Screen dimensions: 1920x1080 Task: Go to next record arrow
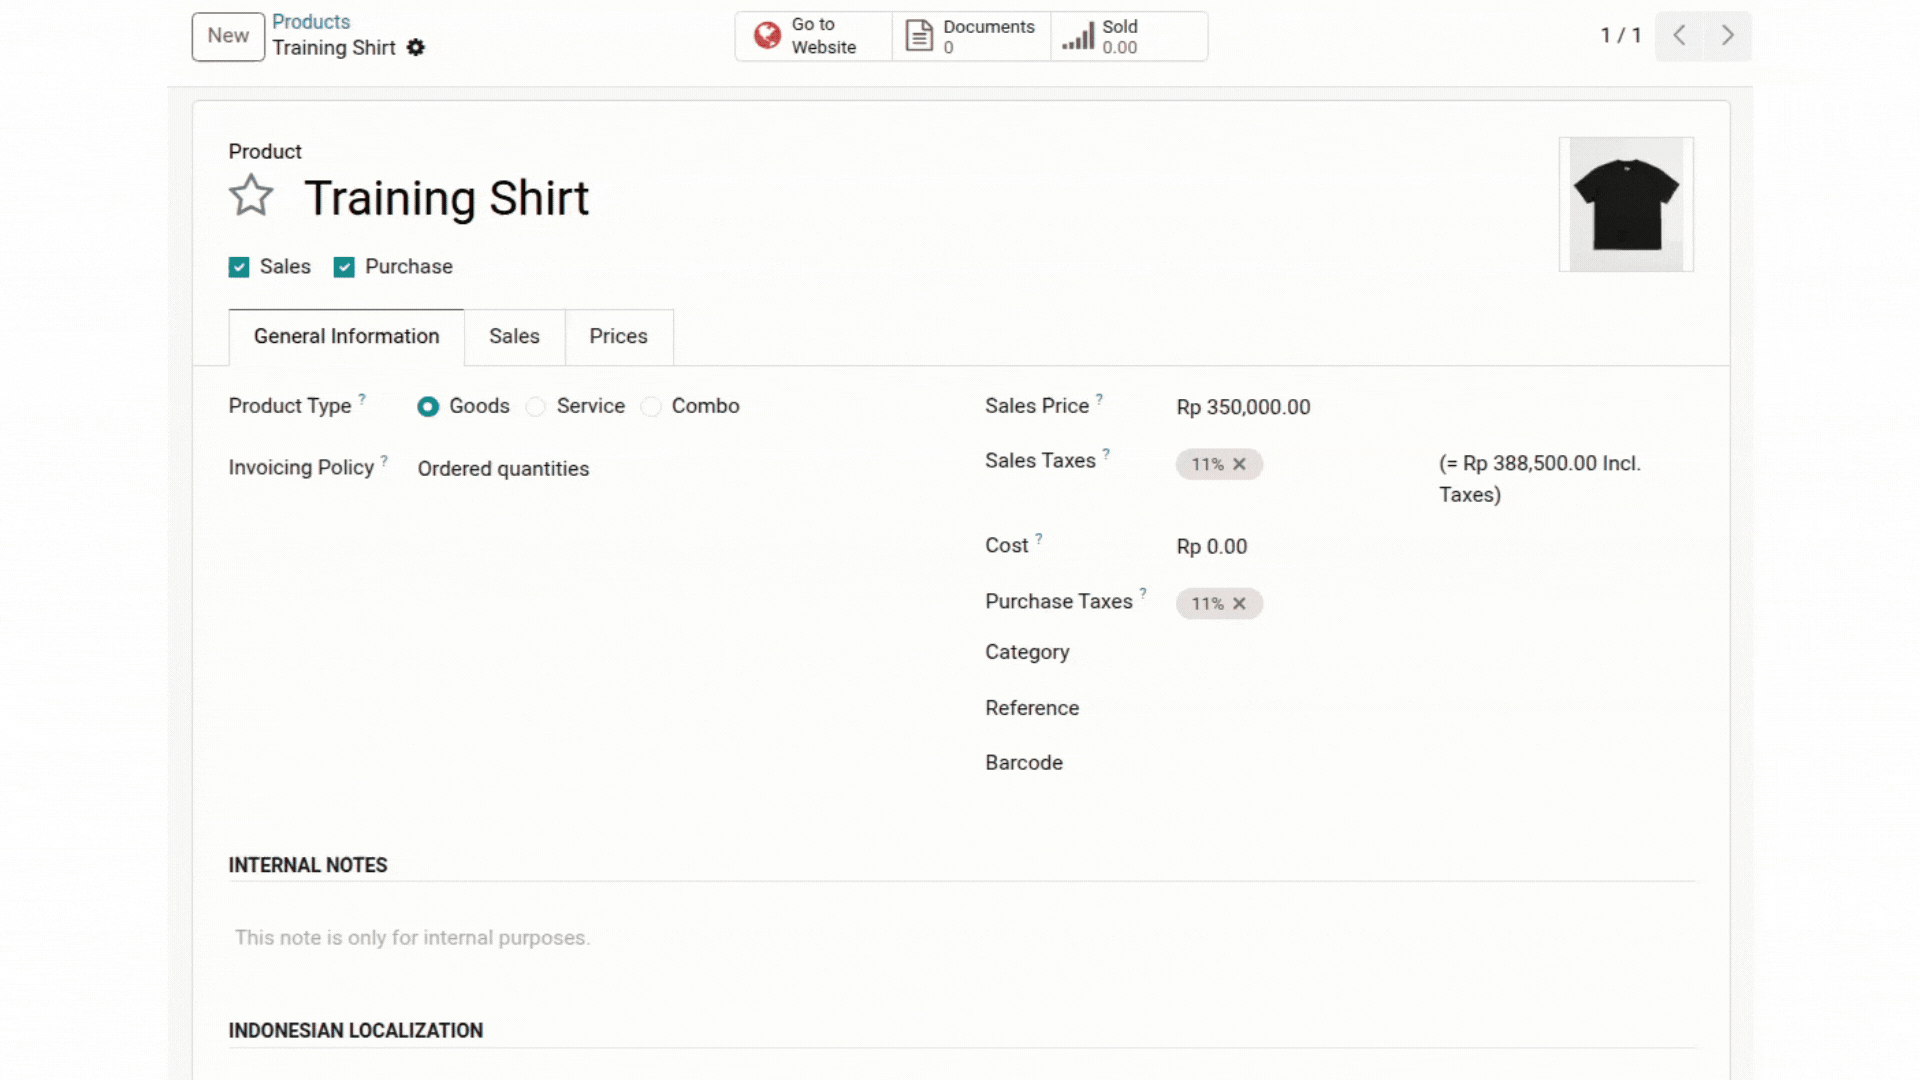pyautogui.click(x=1727, y=36)
